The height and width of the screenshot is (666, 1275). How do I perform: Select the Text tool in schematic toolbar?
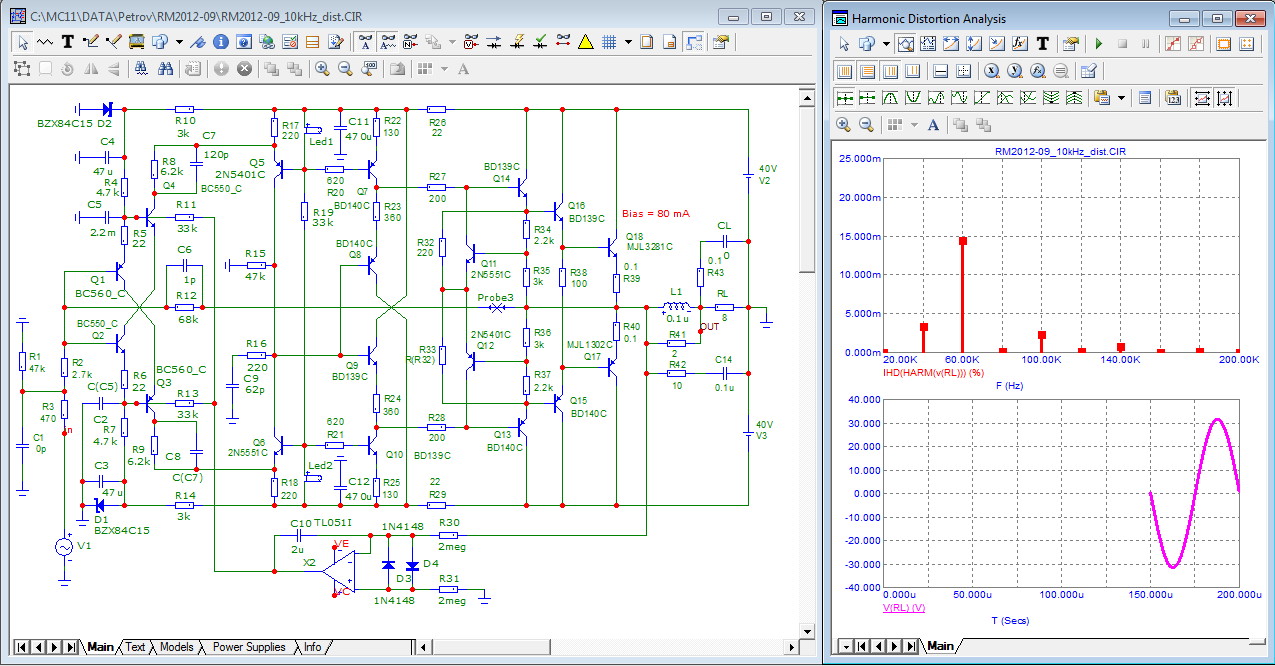click(x=68, y=42)
